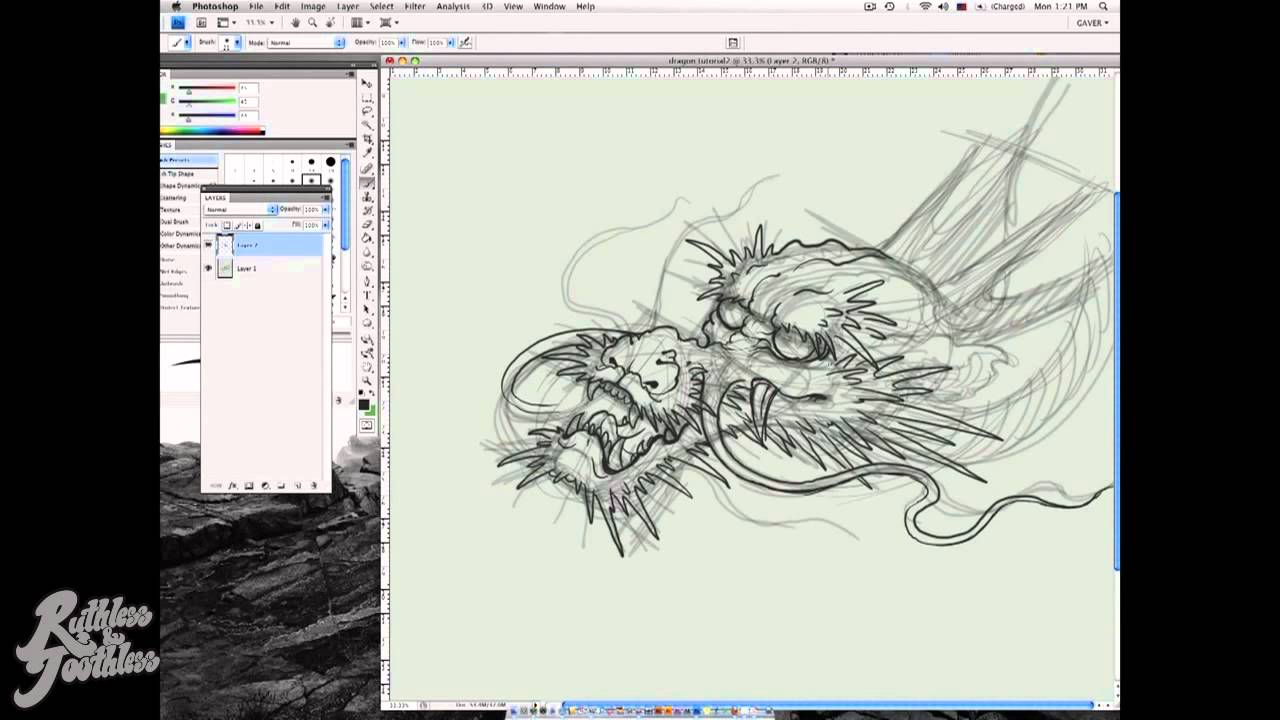Open the Layers panel options menu
The height and width of the screenshot is (720, 1280).
324,197
